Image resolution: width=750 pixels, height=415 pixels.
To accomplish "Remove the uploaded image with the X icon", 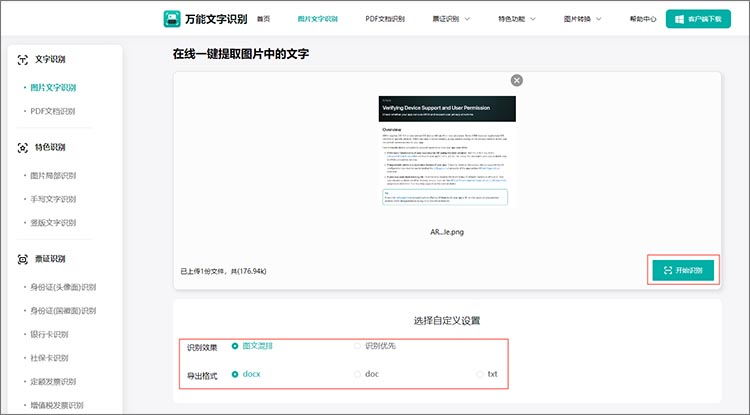I will coord(517,80).
